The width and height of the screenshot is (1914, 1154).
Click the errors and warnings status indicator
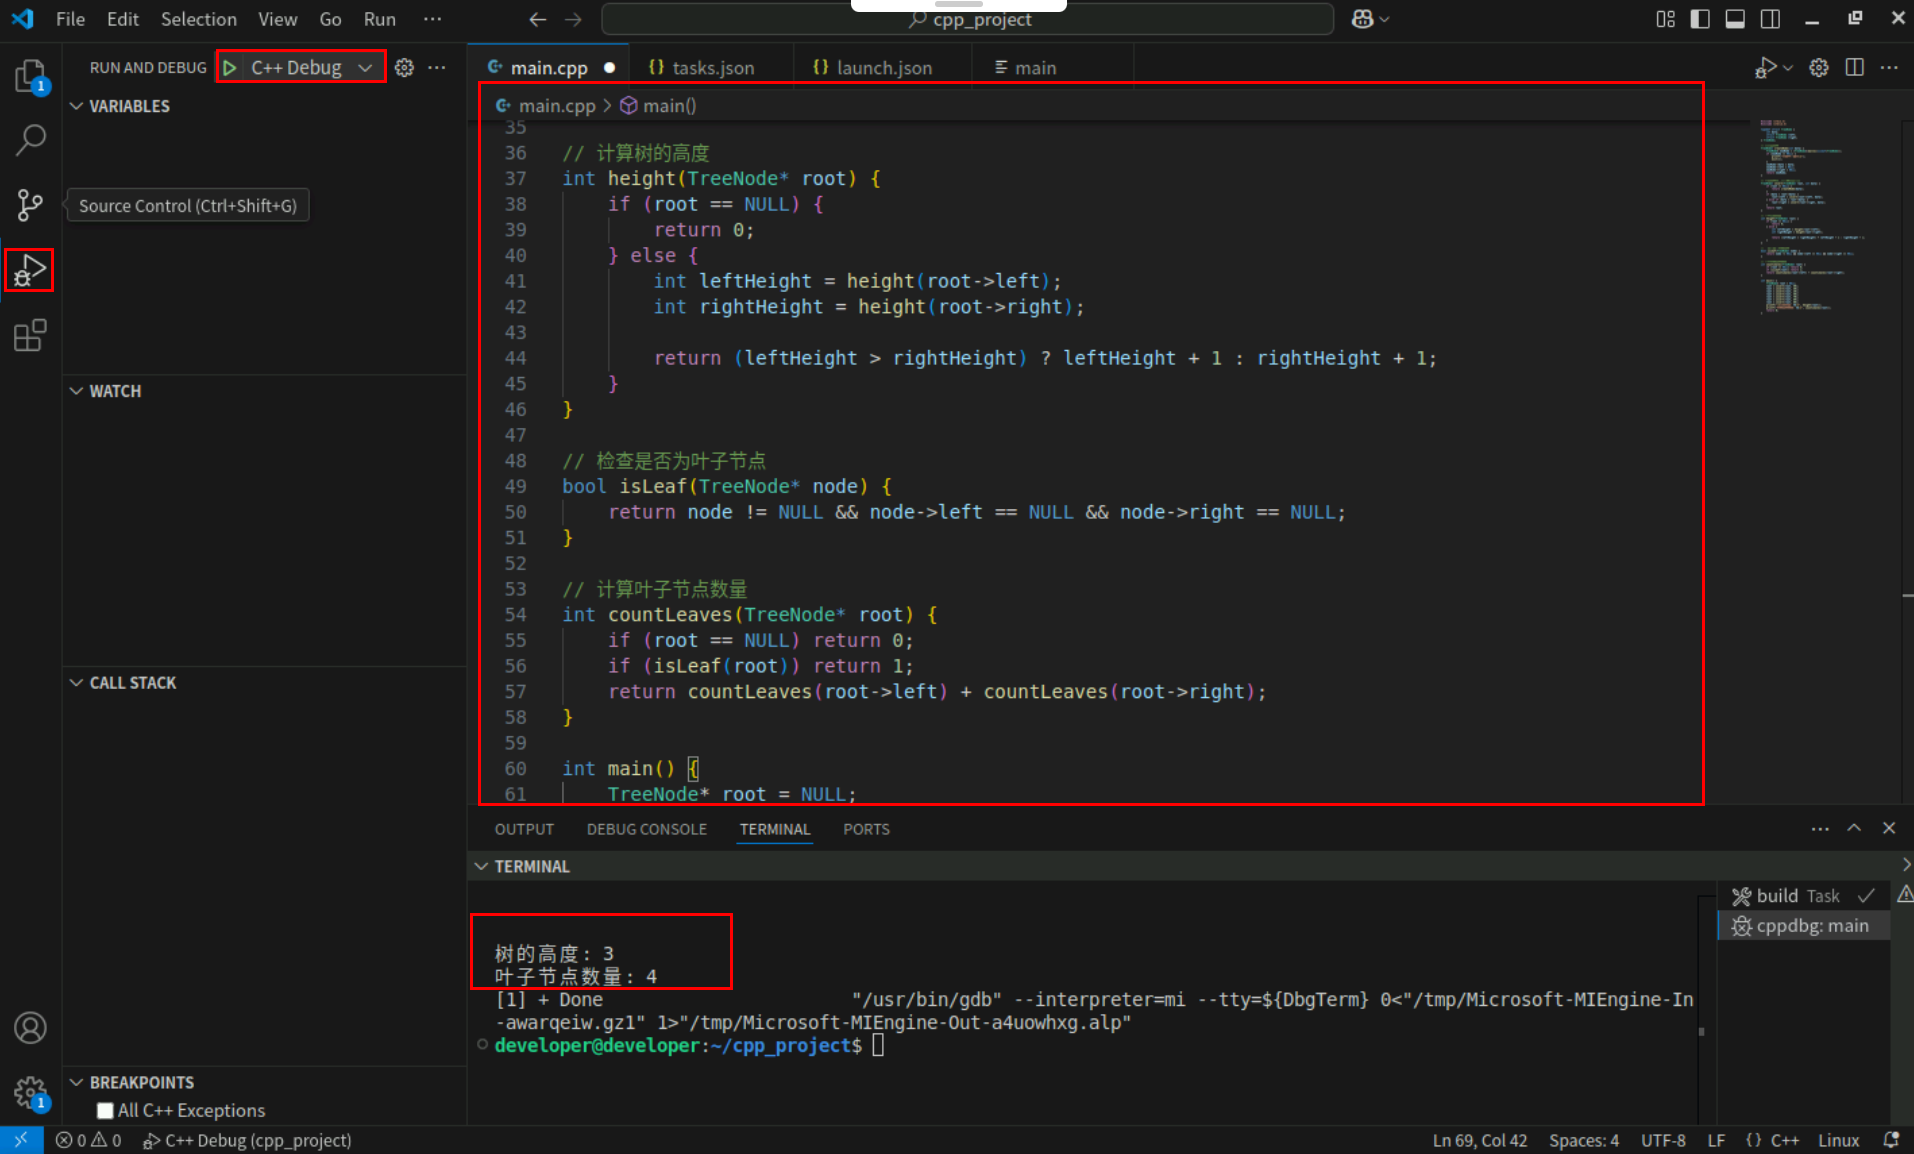(88, 1140)
